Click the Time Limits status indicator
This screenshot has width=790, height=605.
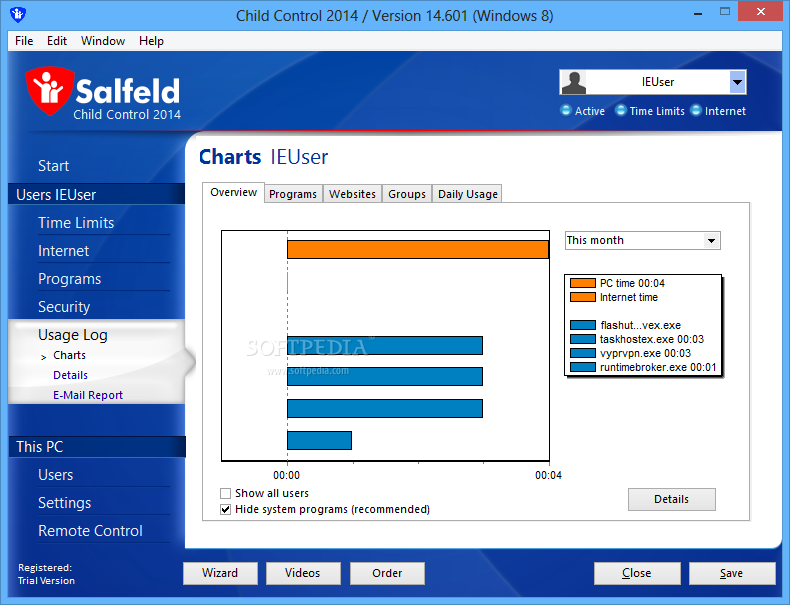pyautogui.click(x=621, y=110)
